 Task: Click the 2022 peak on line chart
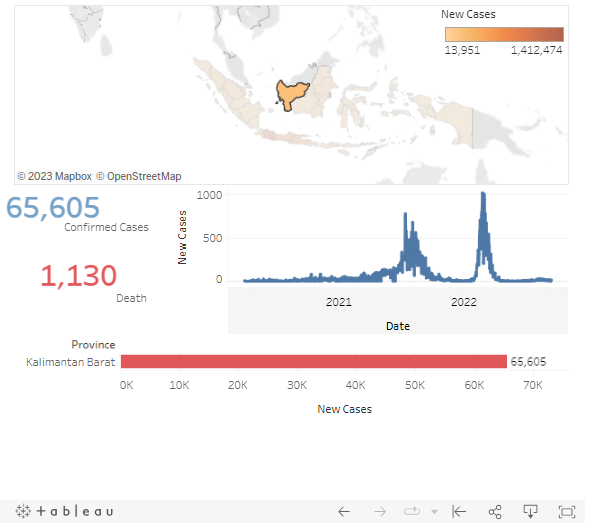tap(484, 195)
